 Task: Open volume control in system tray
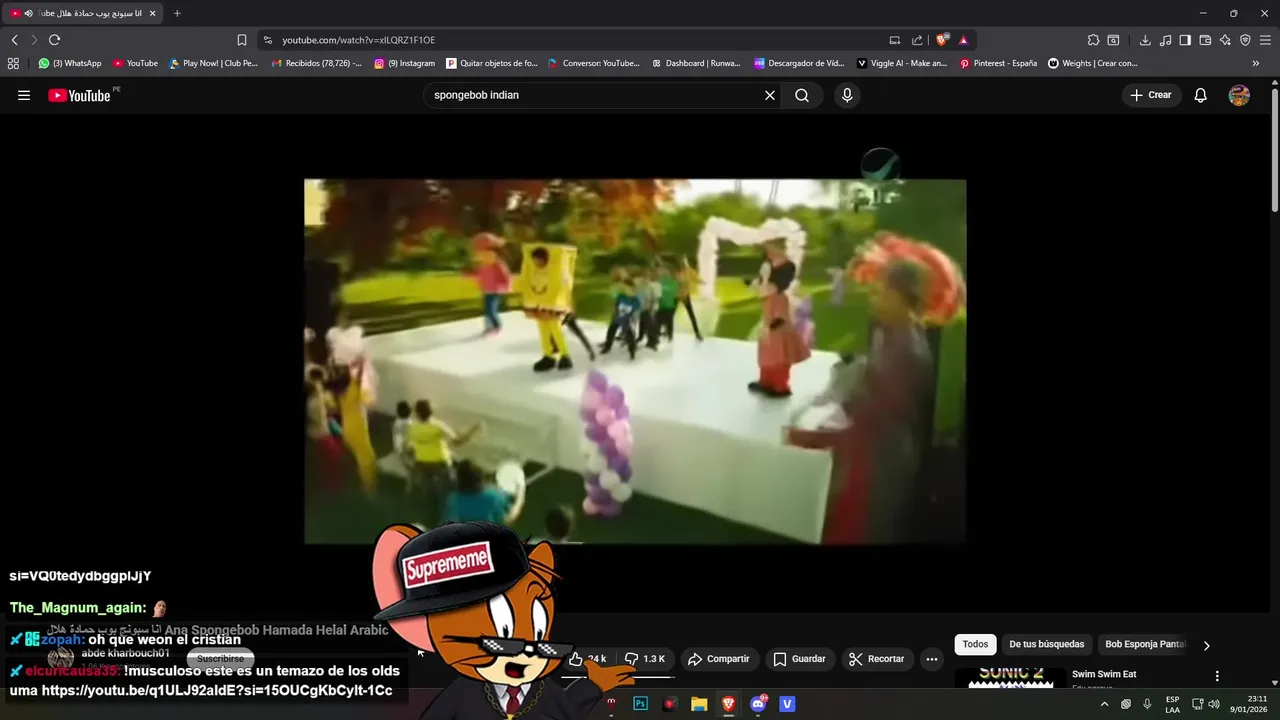[1214, 704]
